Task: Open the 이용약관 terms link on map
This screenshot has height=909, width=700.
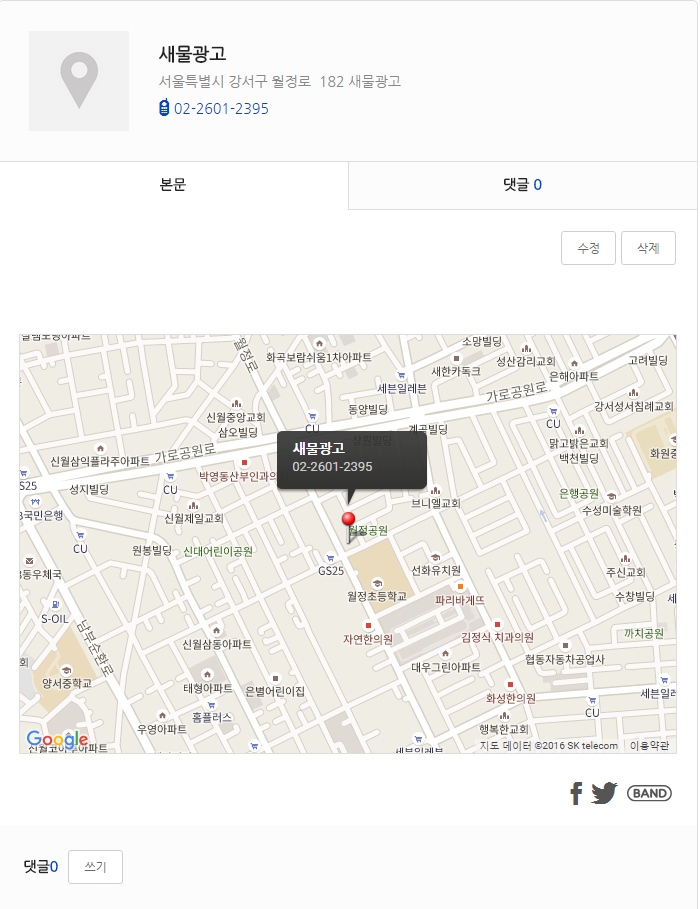Action: pyautogui.click(x=650, y=746)
